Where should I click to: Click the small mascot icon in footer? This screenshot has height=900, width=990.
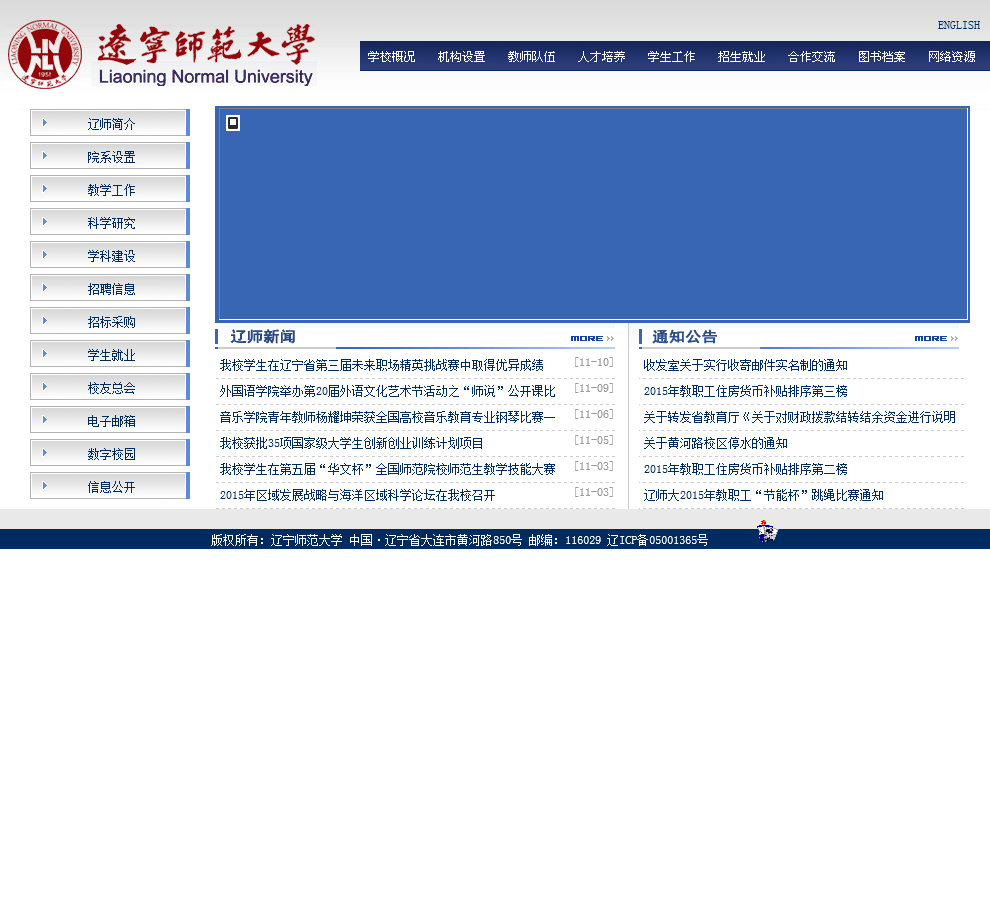click(767, 531)
